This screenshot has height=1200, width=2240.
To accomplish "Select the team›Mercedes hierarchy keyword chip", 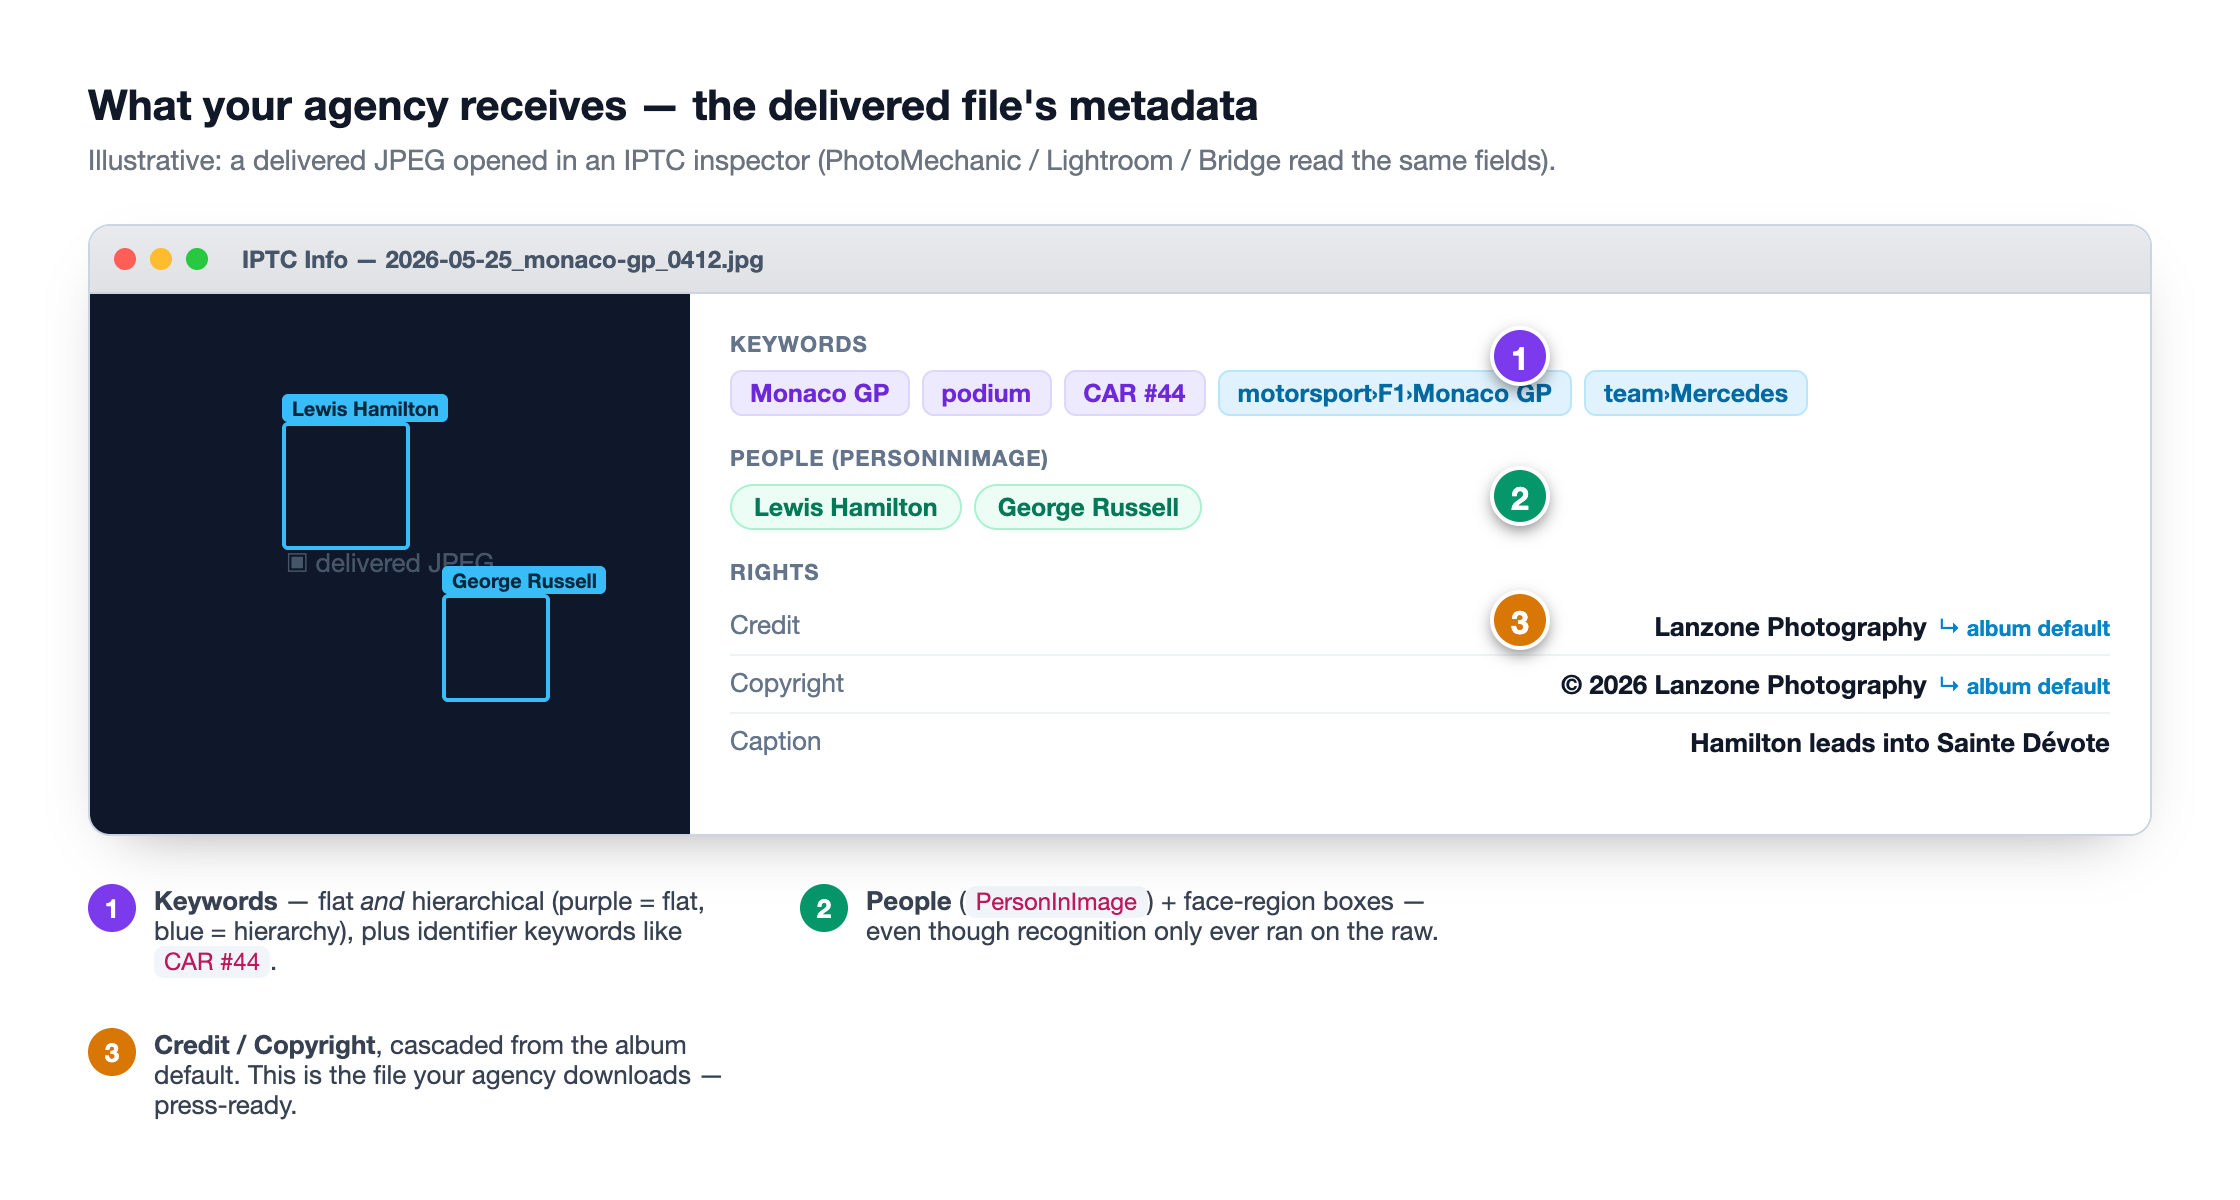I will coord(1696,393).
